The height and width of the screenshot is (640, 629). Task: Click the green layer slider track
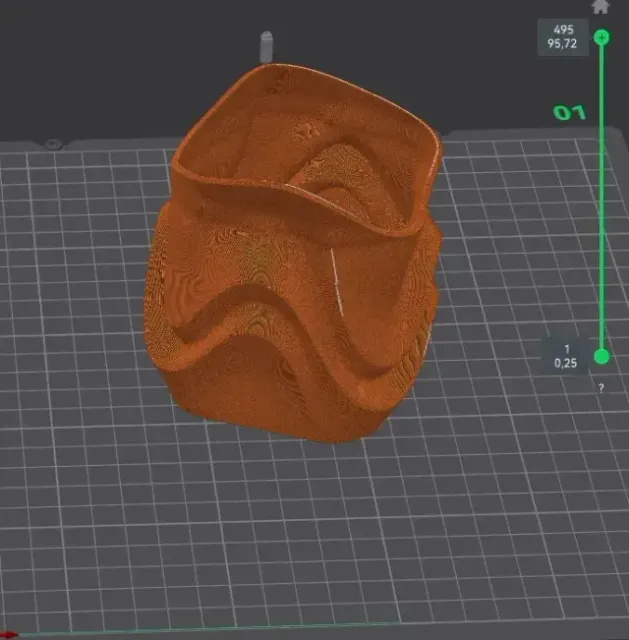tap(602, 197)
